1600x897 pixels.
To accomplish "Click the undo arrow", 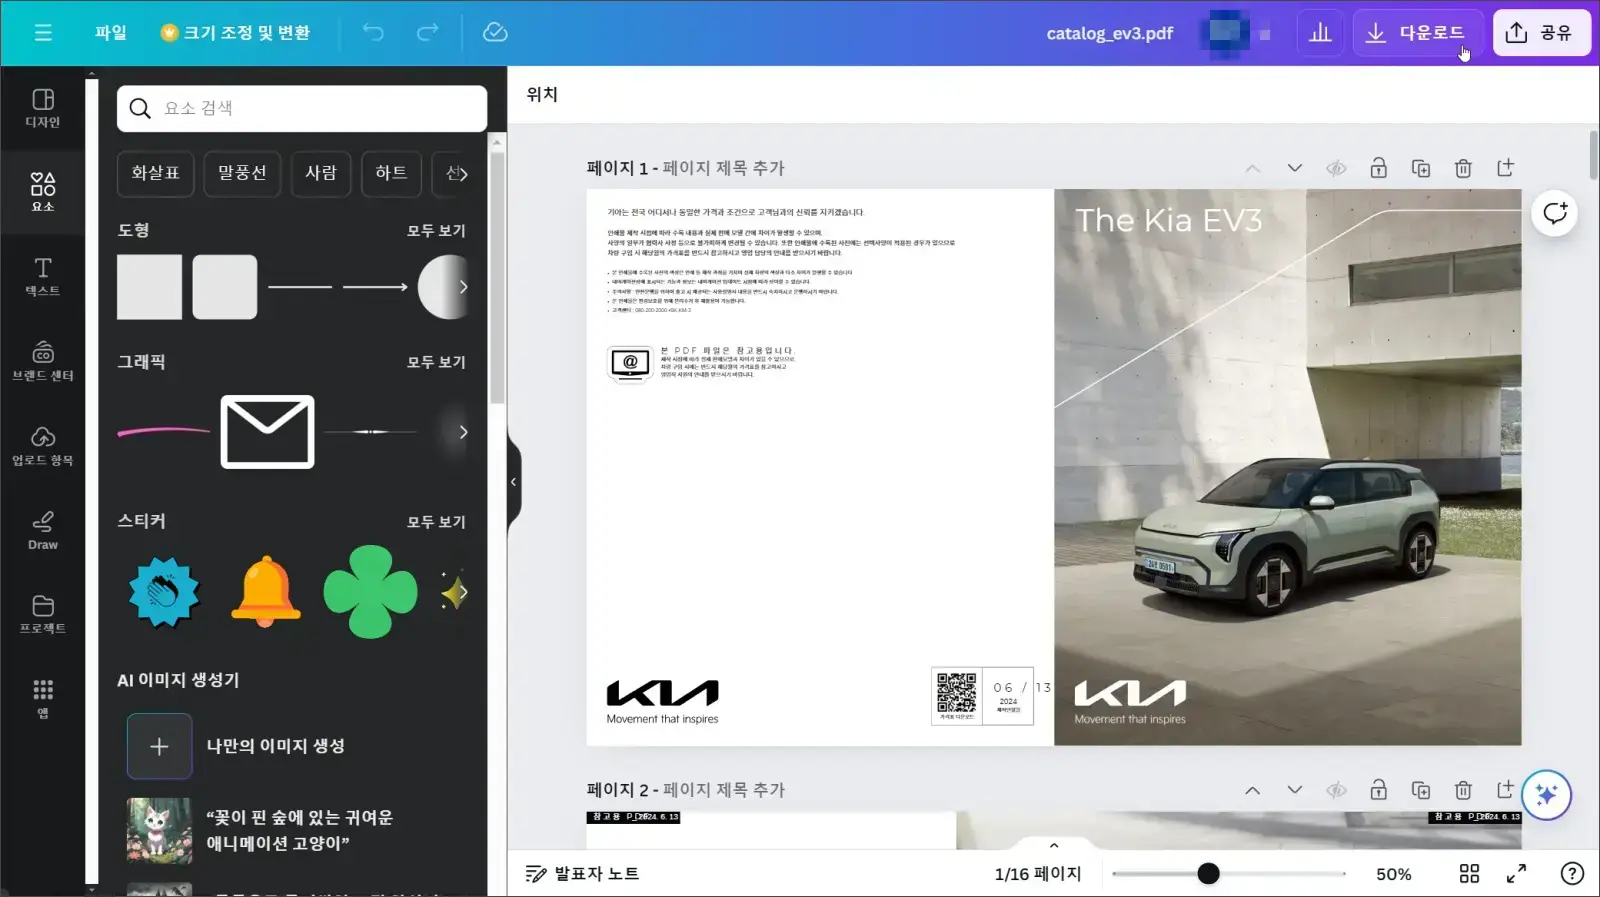I will coord(373,33).
